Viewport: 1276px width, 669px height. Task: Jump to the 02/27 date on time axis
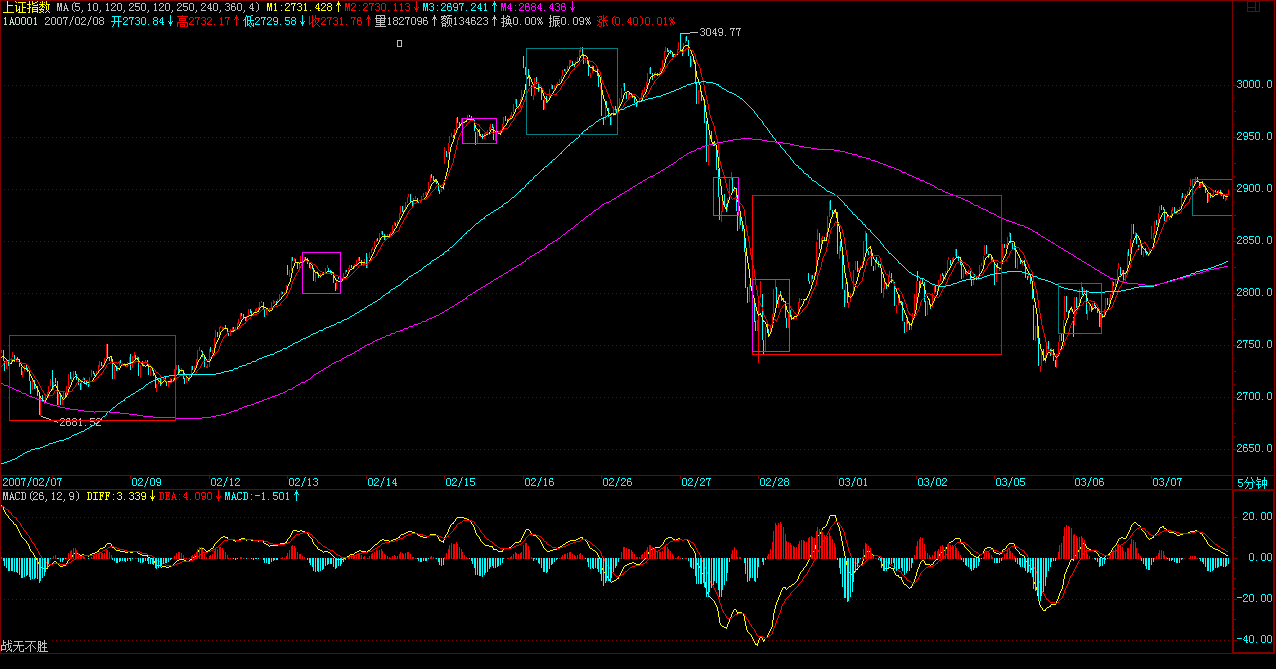click(x=696, y=482)
